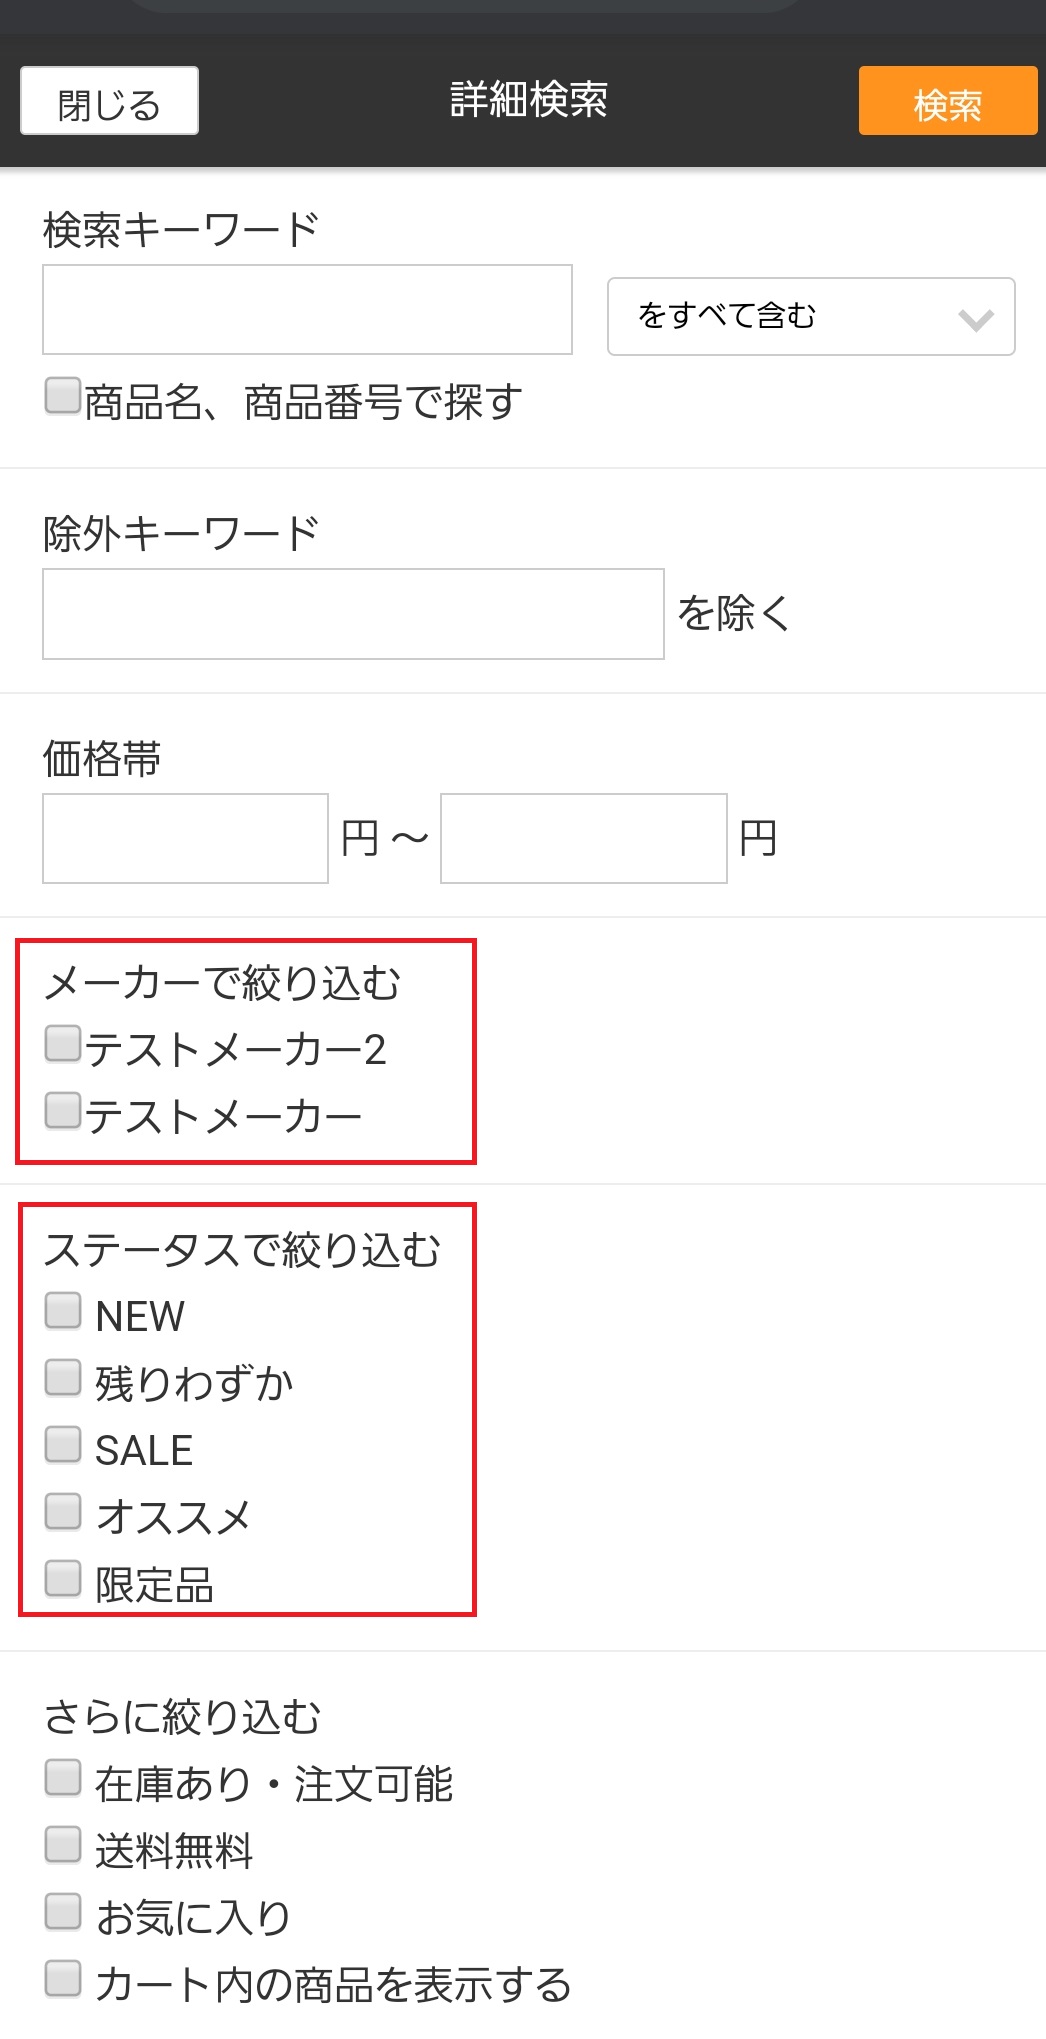Click the maximum price input field
This screenshot has width=1046, height=2039.
pyautogui.click(x=583, y=838)
